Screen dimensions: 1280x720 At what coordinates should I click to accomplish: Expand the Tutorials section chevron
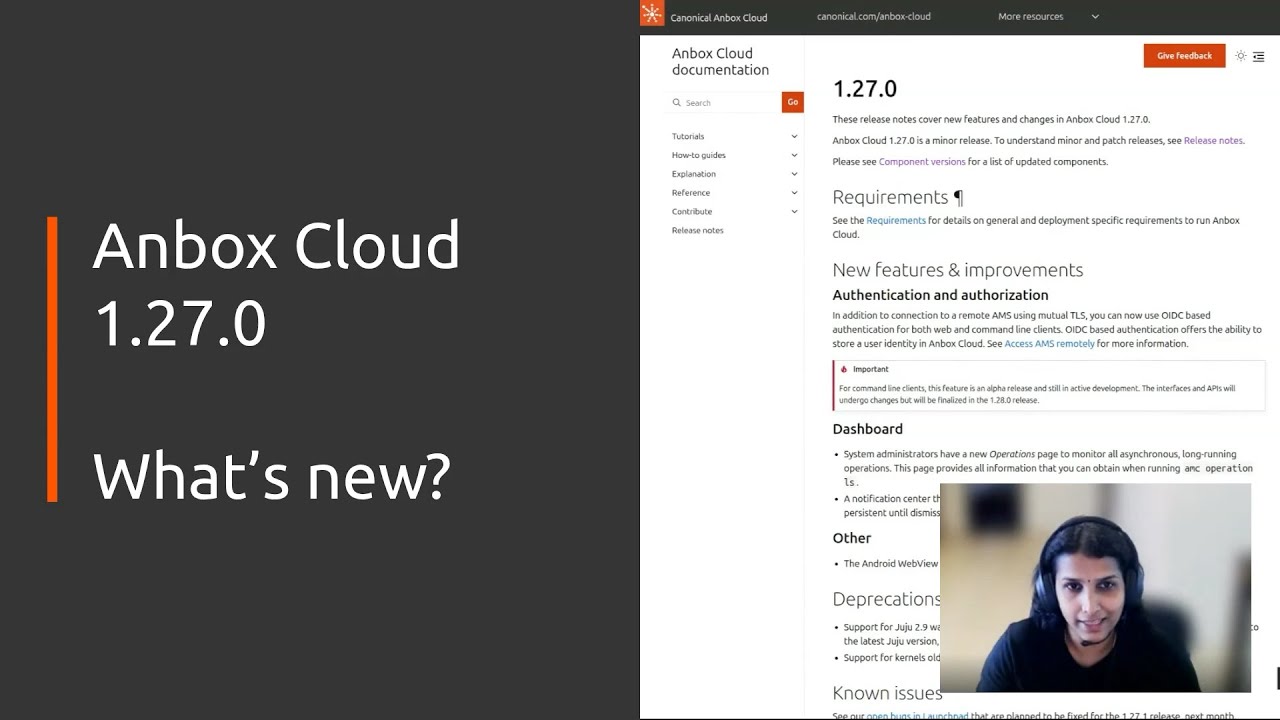pyautogui.click(x=794, y=136)
